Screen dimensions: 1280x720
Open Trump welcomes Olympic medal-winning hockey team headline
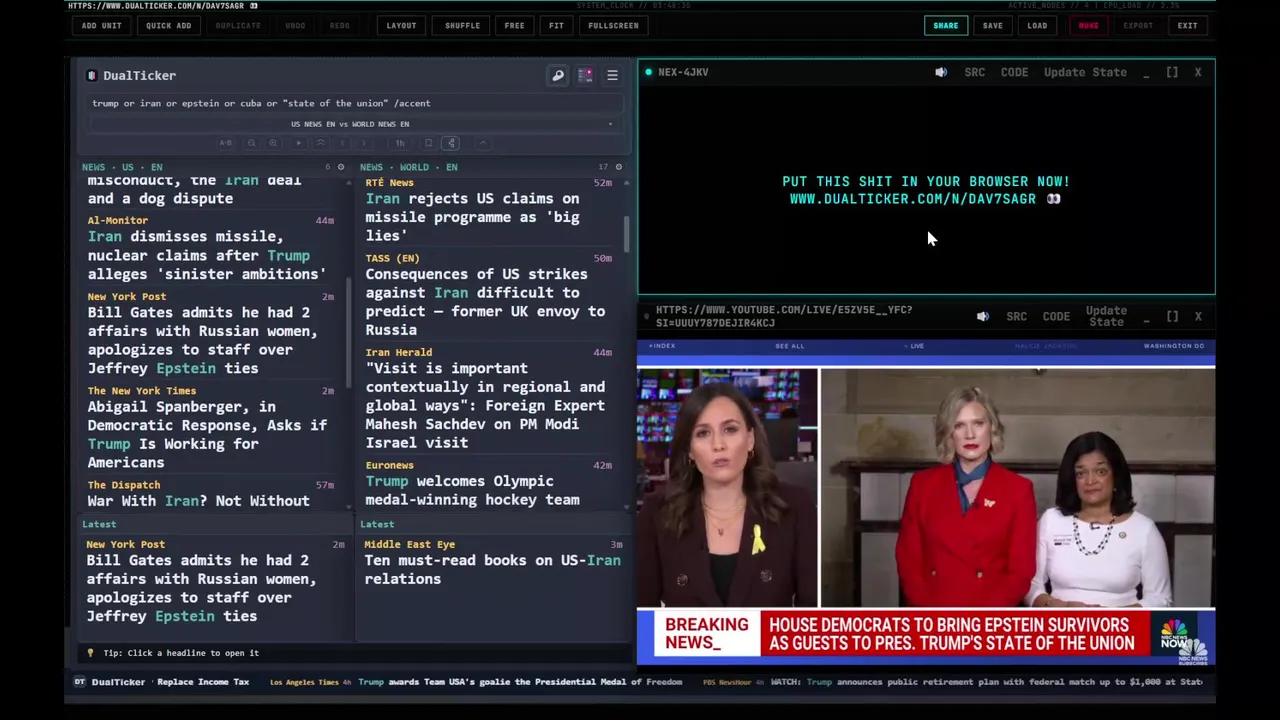(472, 490)
